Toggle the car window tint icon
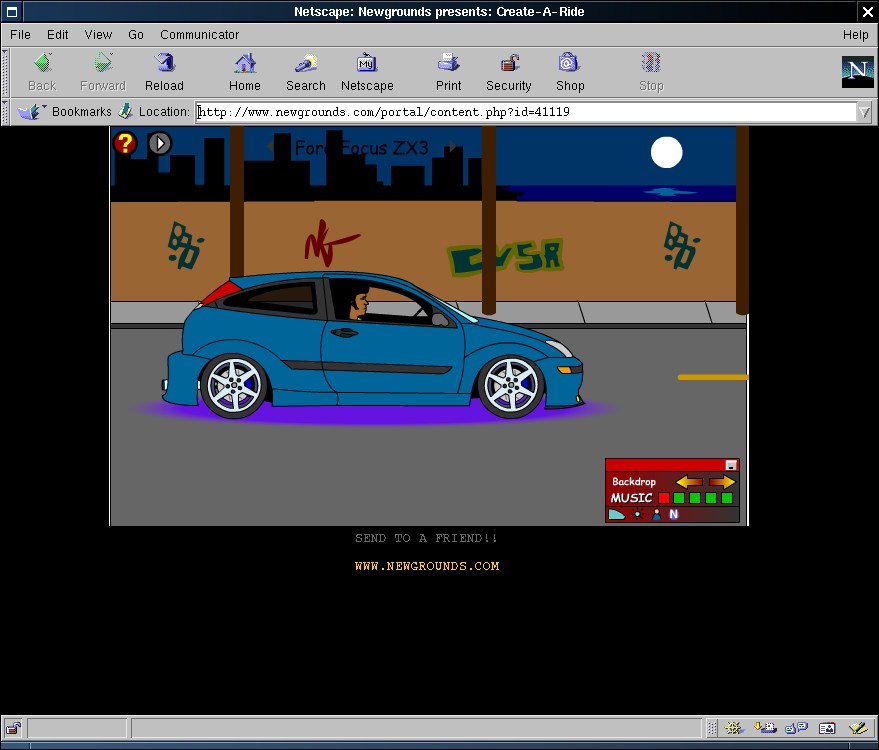This screenshot has width=879, height=750. coord(617,514)
